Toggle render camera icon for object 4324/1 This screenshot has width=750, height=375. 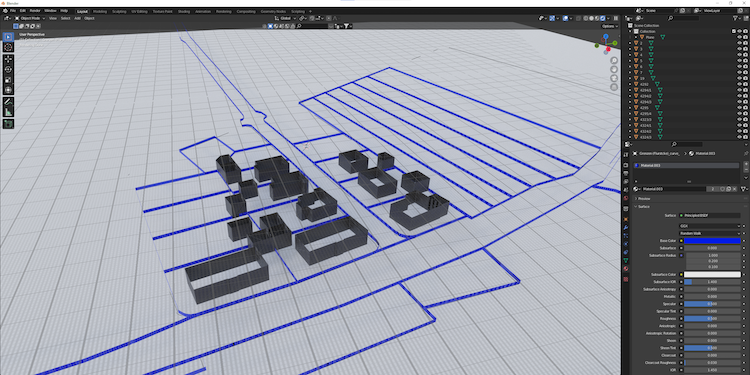tap(745, 125)
